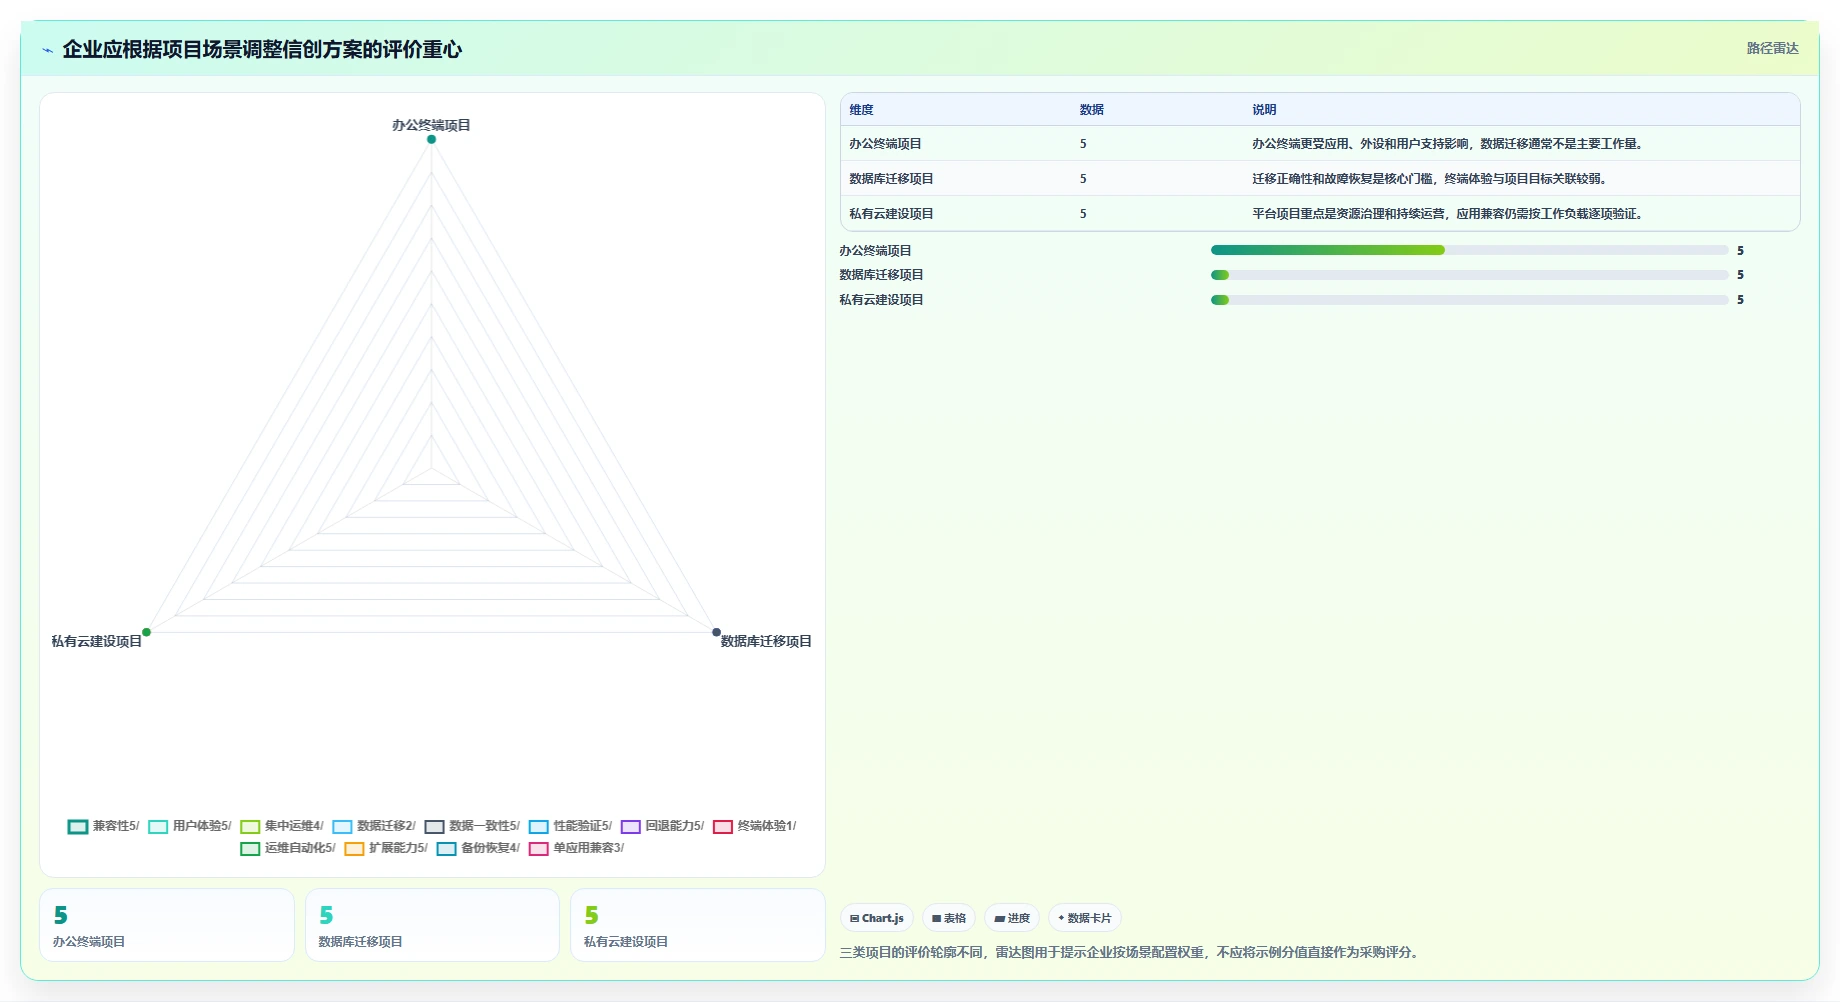Image resolution: width=1840 pixels, height=1002 pixels.
Task: Click the 私有云建设项目 progress bar
Action: 1469,300
